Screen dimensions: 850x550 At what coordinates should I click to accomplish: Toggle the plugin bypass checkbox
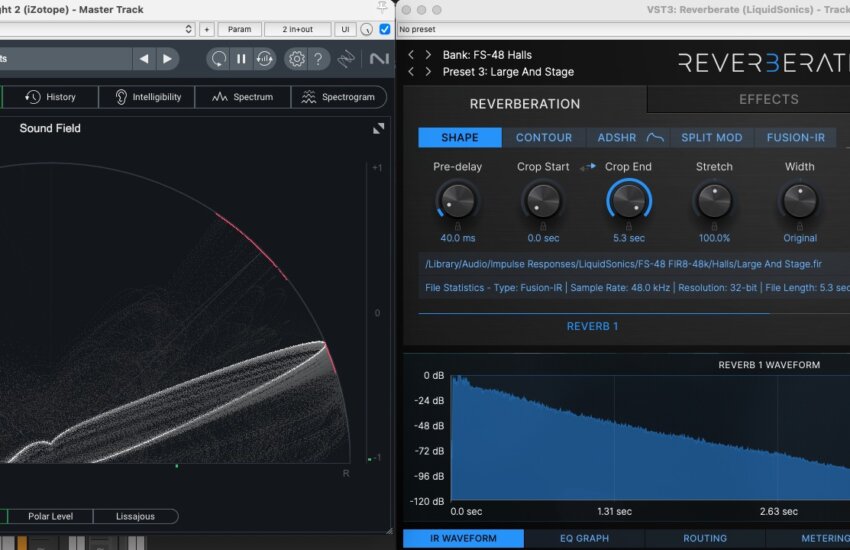point(385,30)
